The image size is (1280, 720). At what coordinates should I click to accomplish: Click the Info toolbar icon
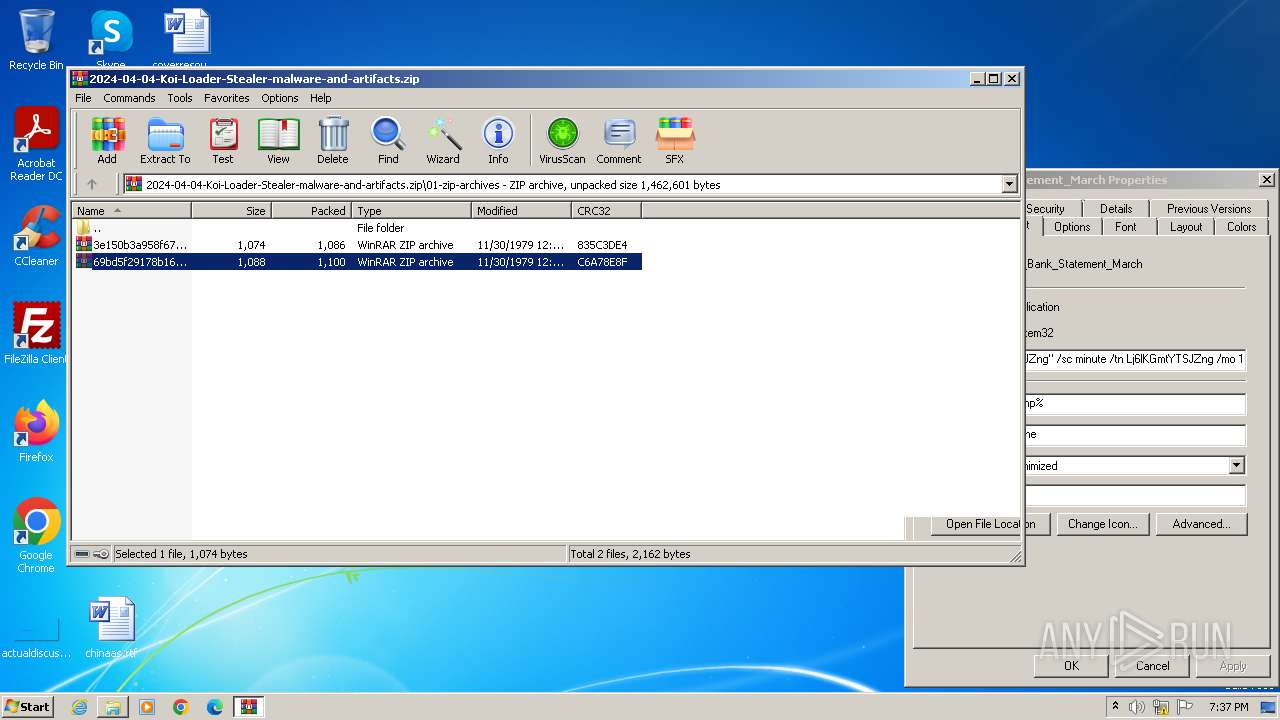point(498,140)
